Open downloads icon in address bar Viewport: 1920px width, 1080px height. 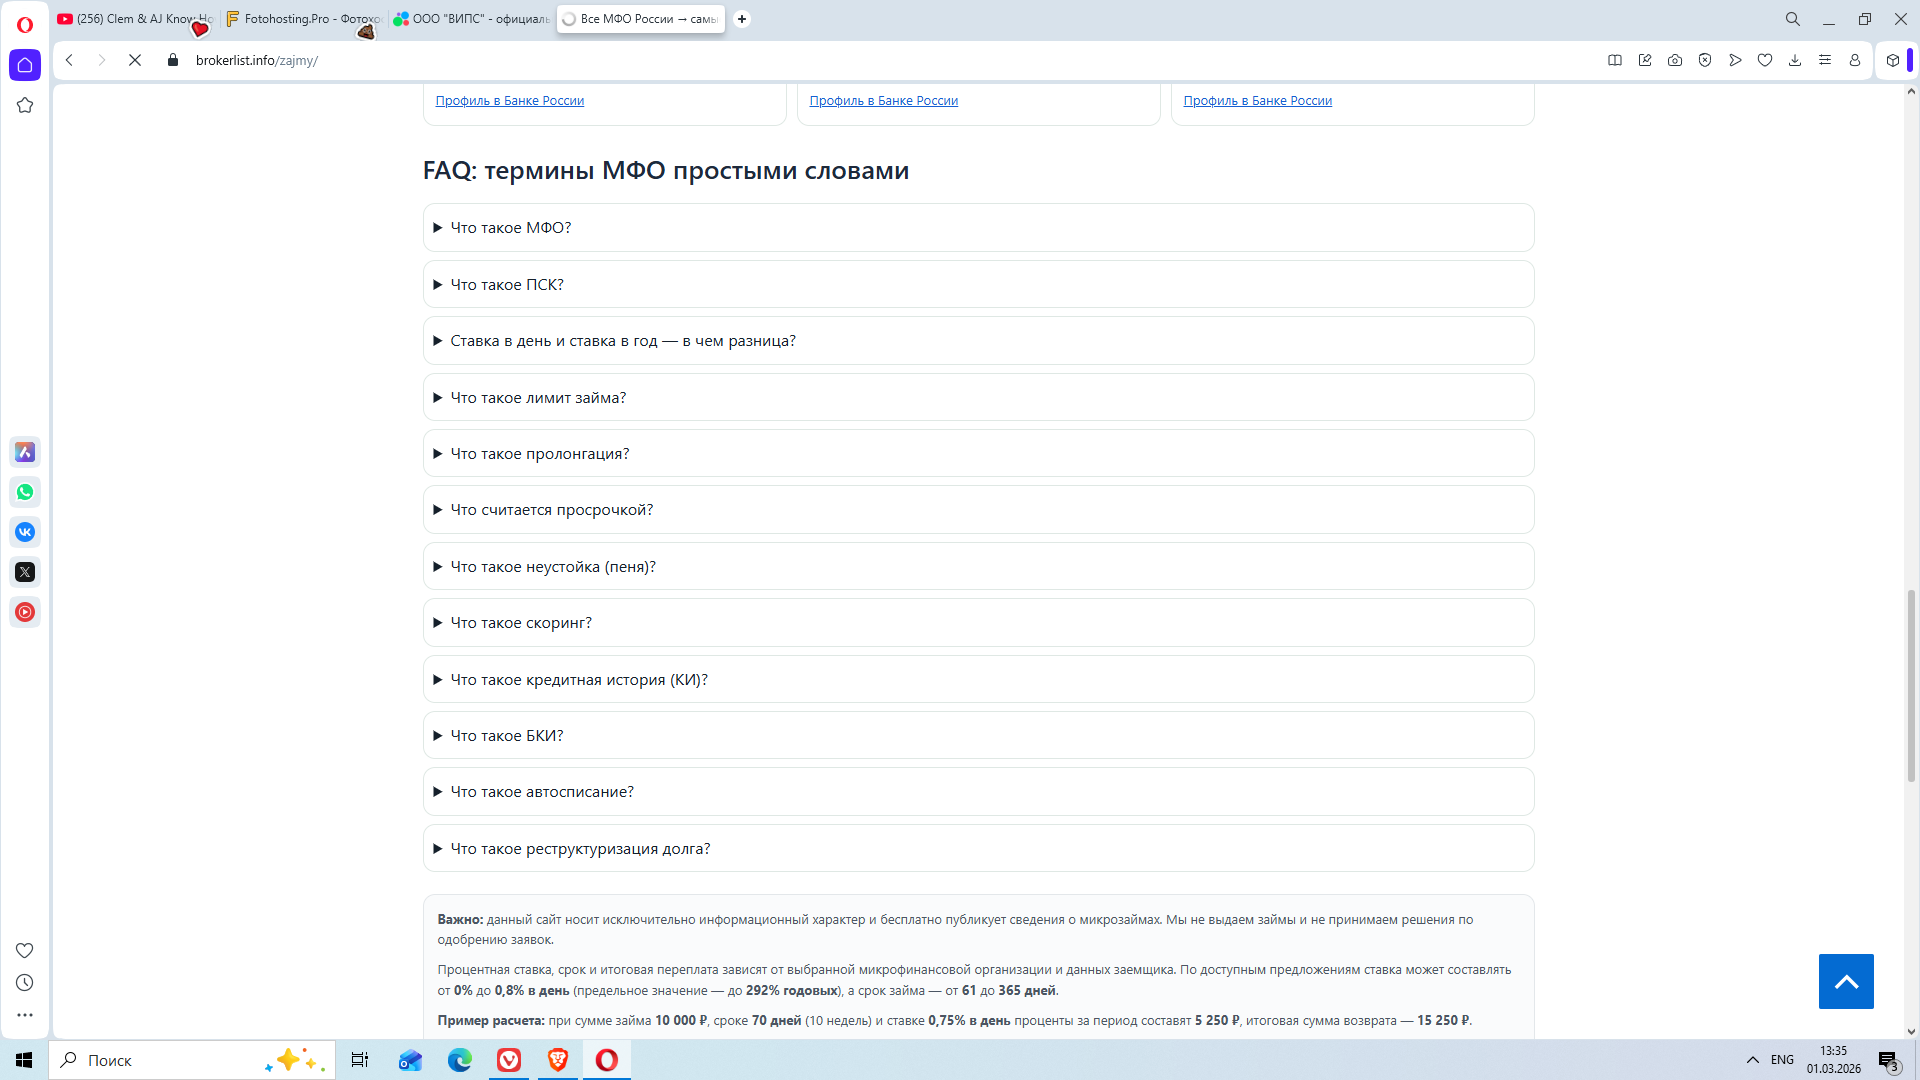click(x=1795, y=60)
